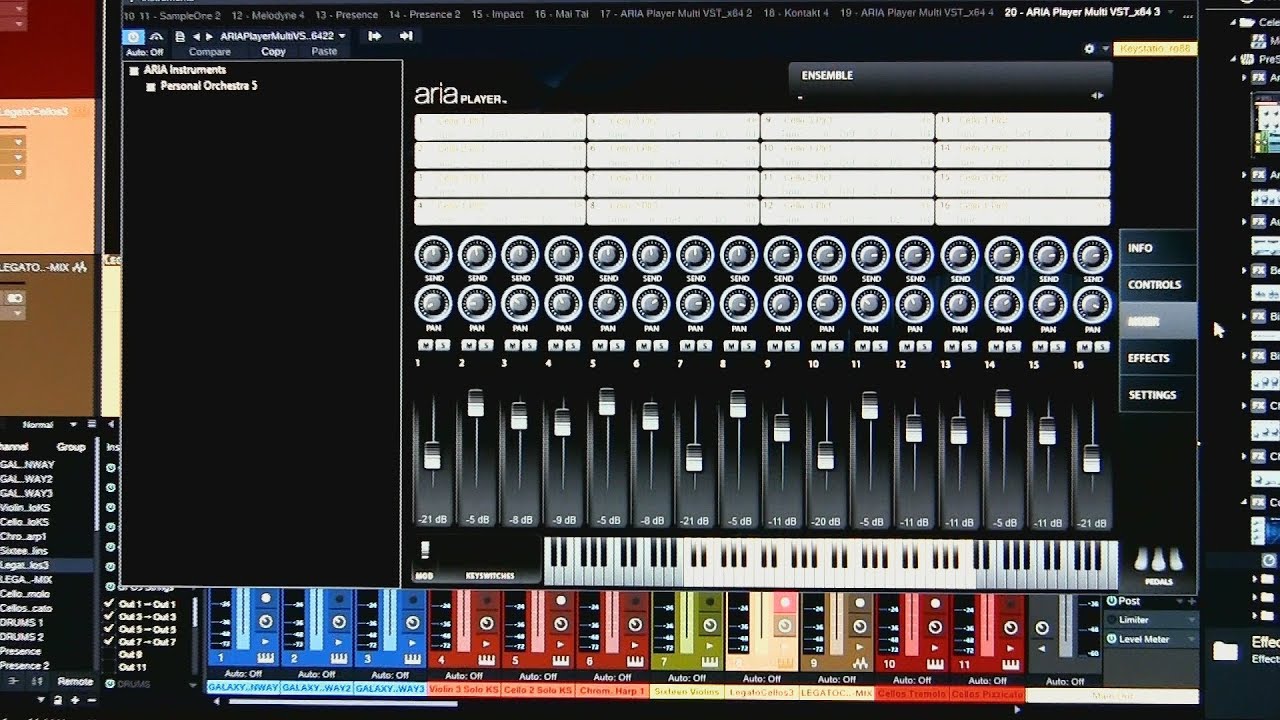Toggle the Out 3 → Out 3 checkbox
The image size is (1280, 720).
click(x=110, y=617)
